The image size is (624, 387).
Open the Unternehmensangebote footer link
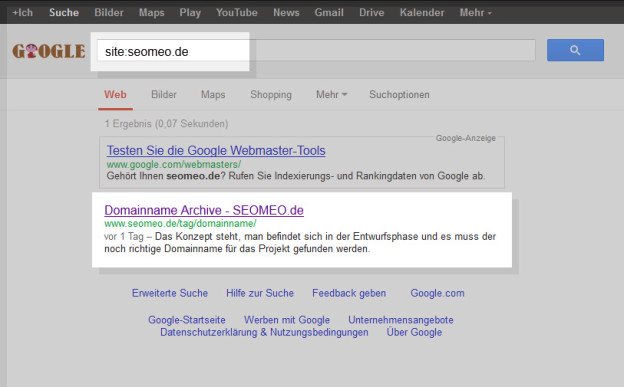tap(401, 320)
